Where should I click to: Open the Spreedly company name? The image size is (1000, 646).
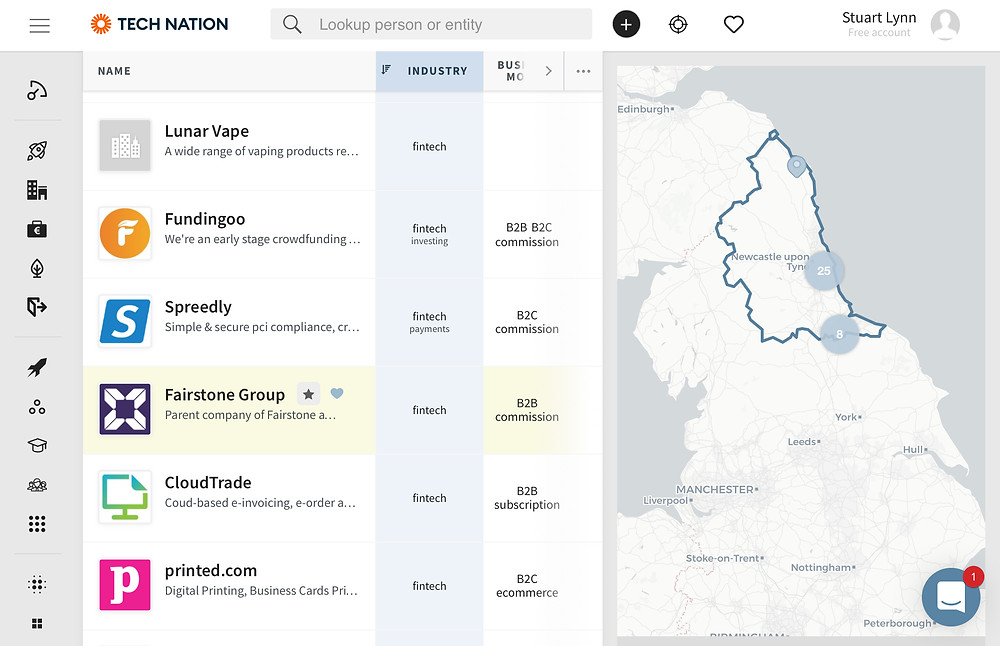tap(198, 307)
